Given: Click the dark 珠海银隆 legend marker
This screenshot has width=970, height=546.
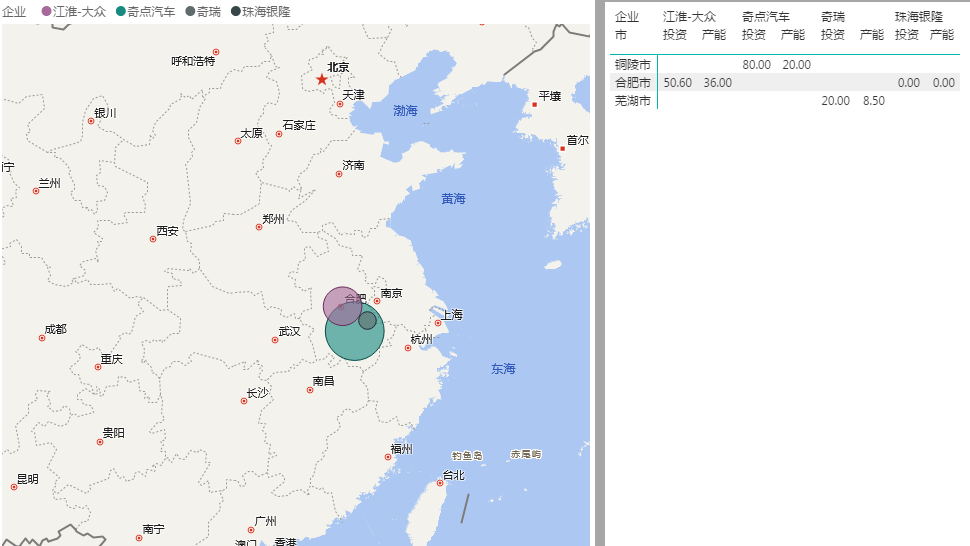Looking at the screenshot, I should (x=236, y=11).
